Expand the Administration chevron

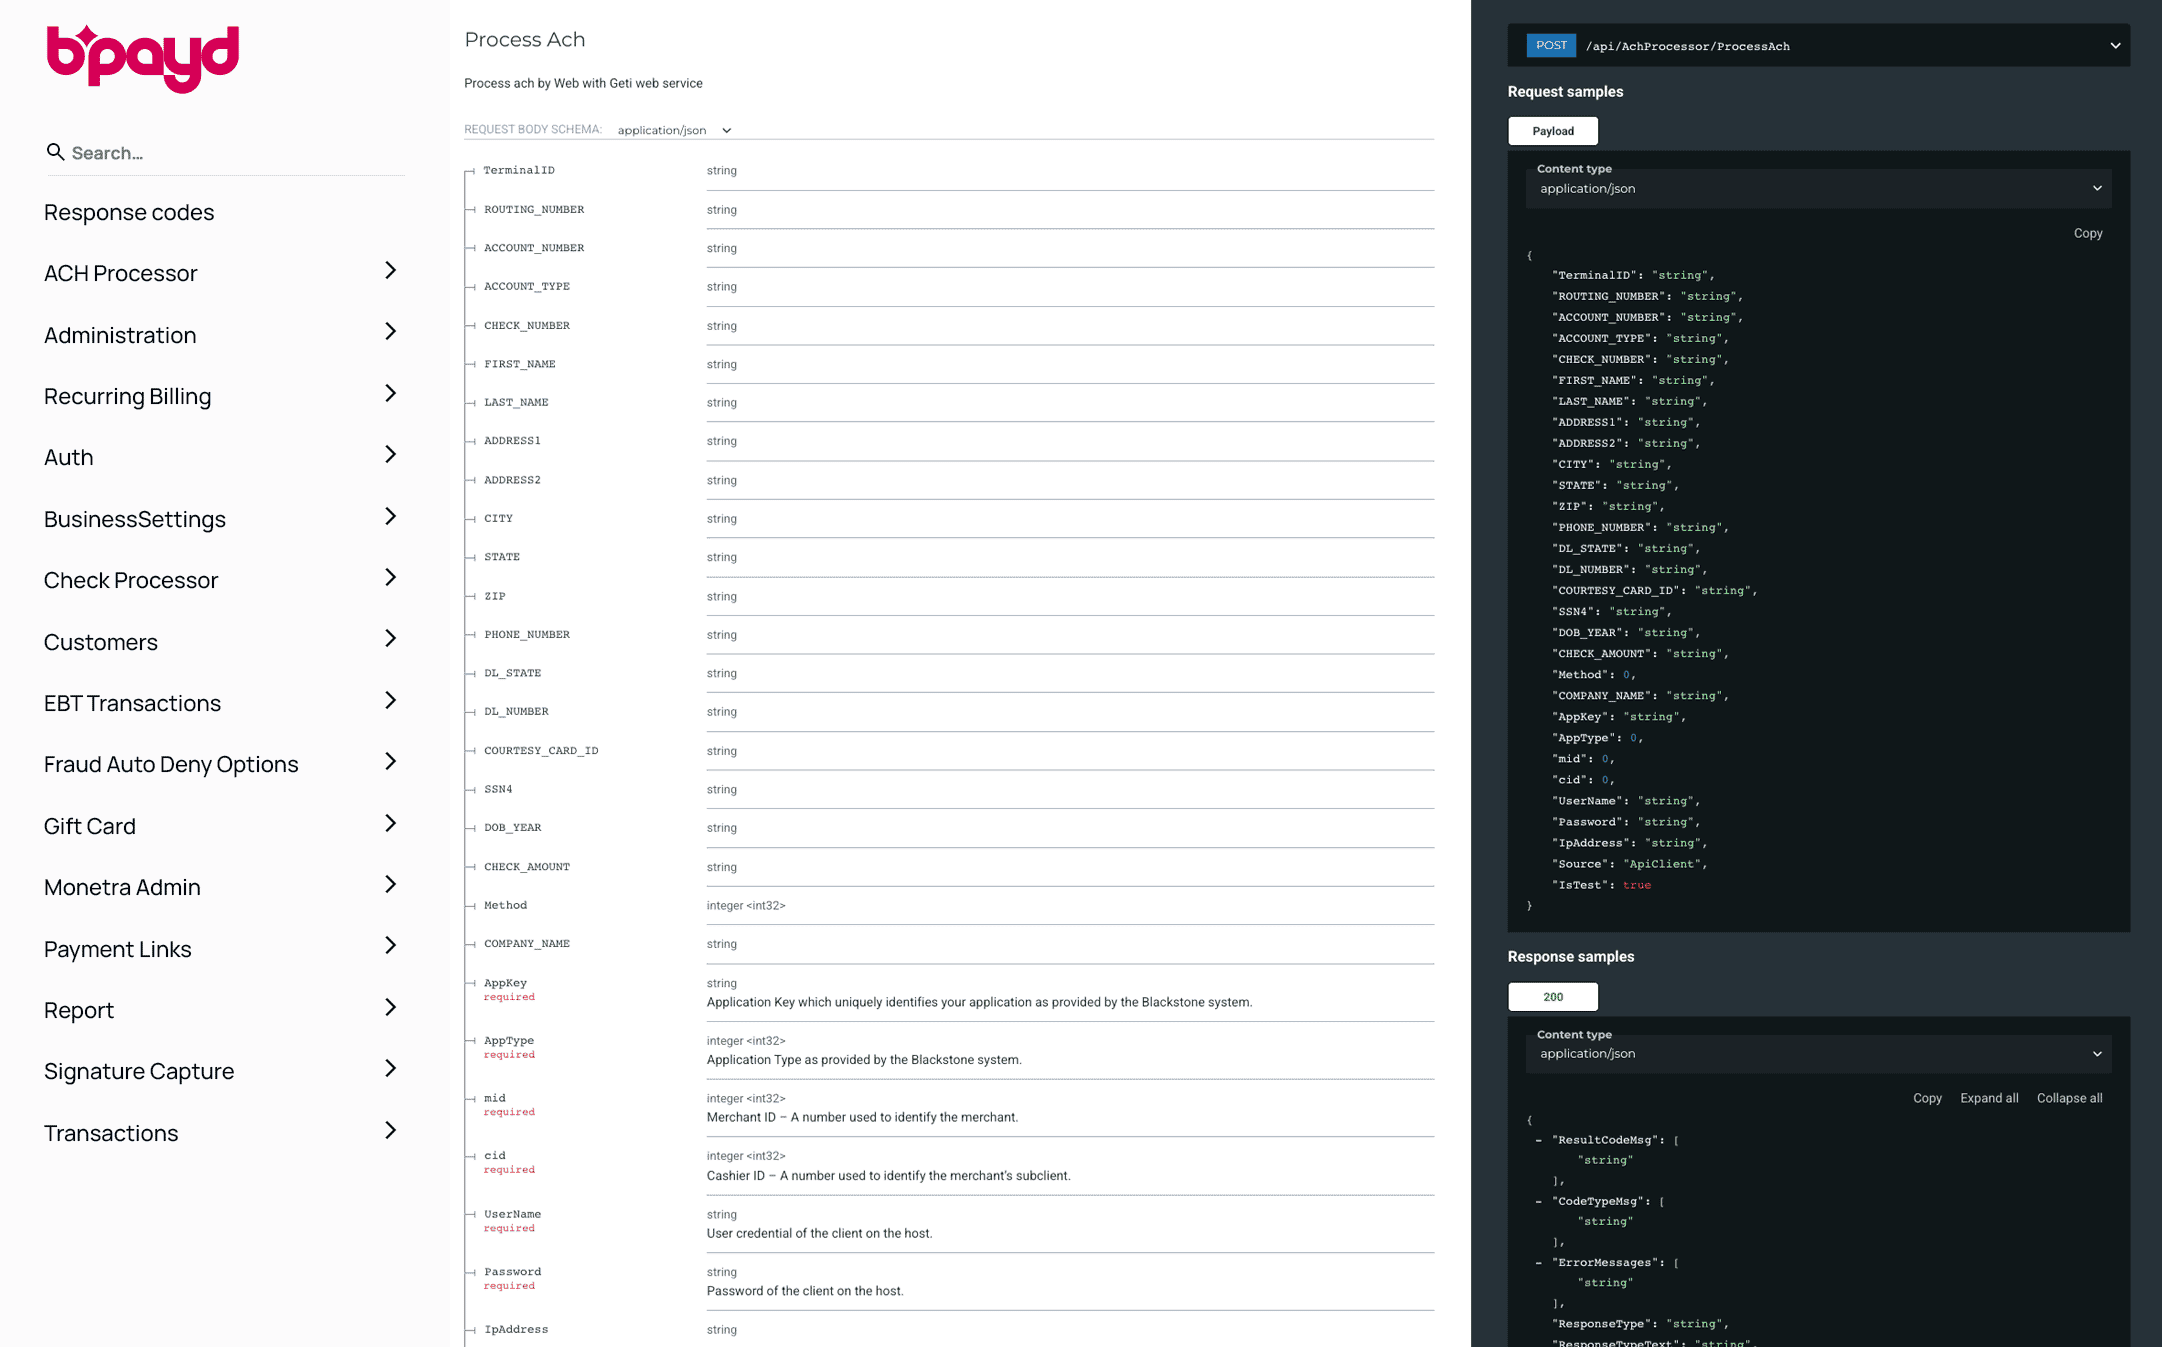(x=391, y=332)
